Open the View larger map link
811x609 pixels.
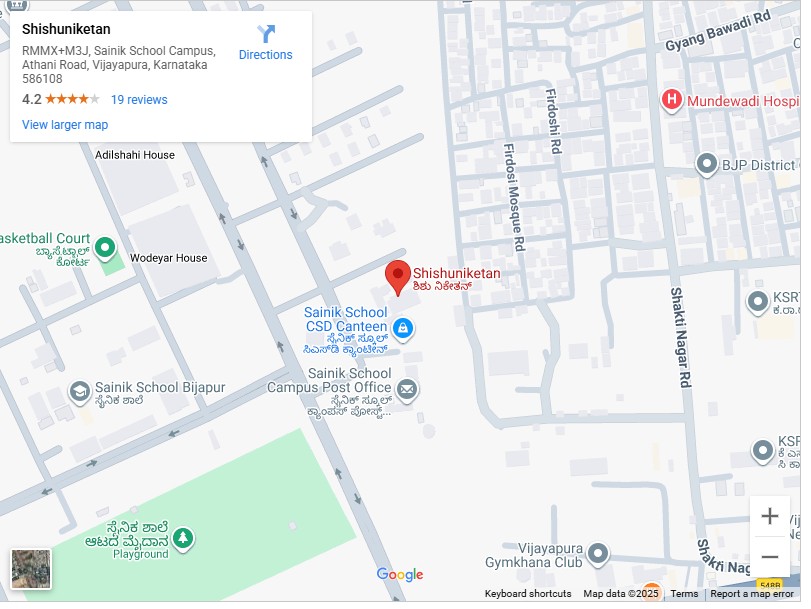65,125
